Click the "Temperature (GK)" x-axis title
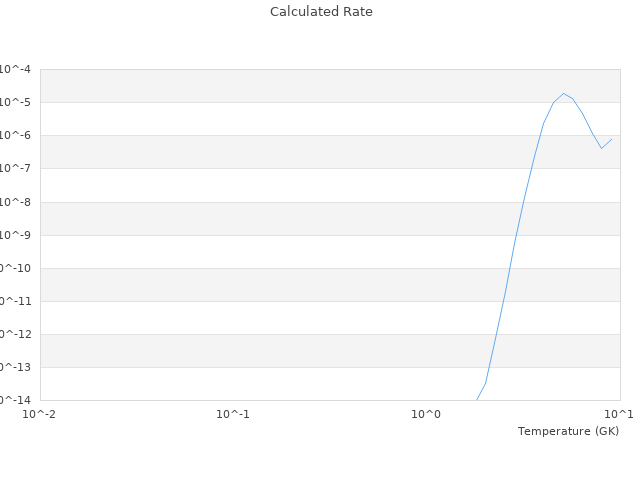The height and width of the screenshot is (480, 640). pyautogui.click(x=568, y=431)
